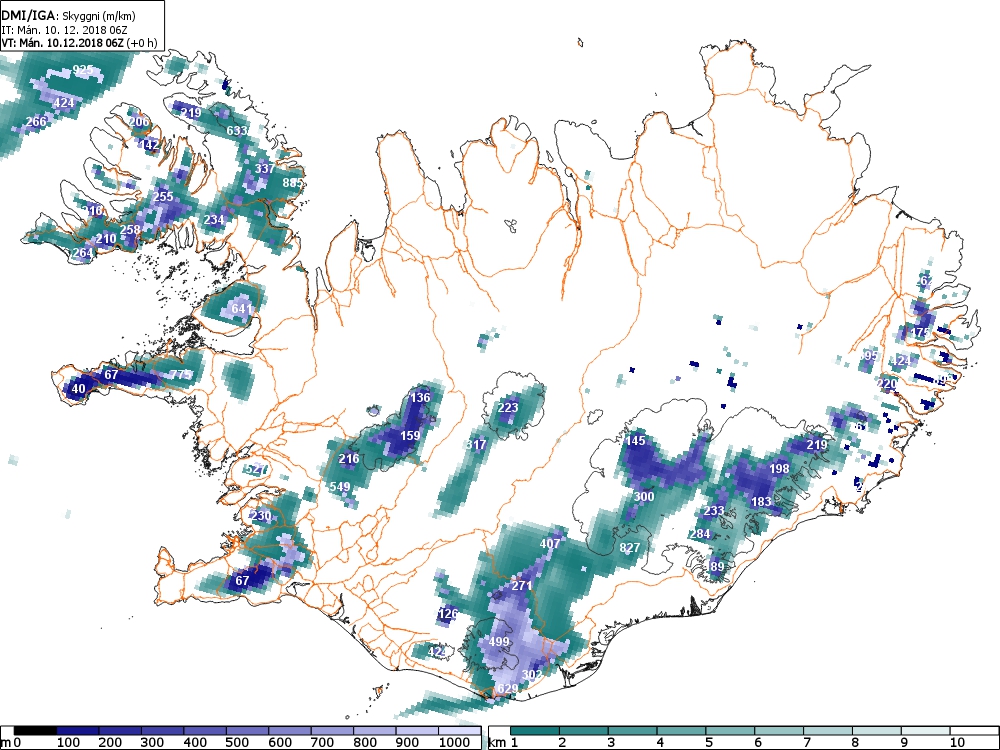Click the visibility value 220
1000x750 pixels.
pyautogui.click(x=887, y=384)
